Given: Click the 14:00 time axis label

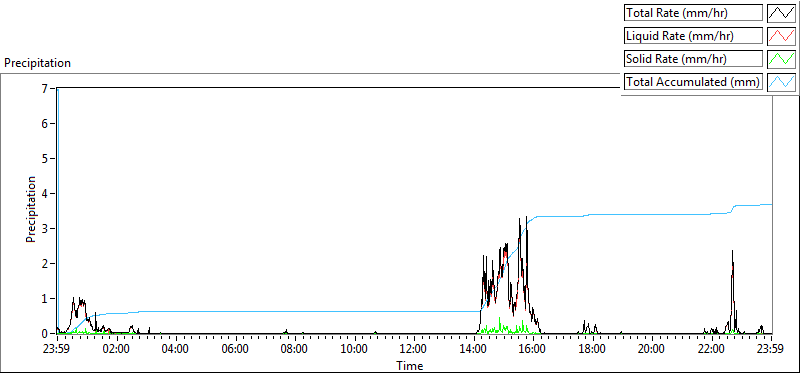Looking at the screenshot, I should 474,350.
